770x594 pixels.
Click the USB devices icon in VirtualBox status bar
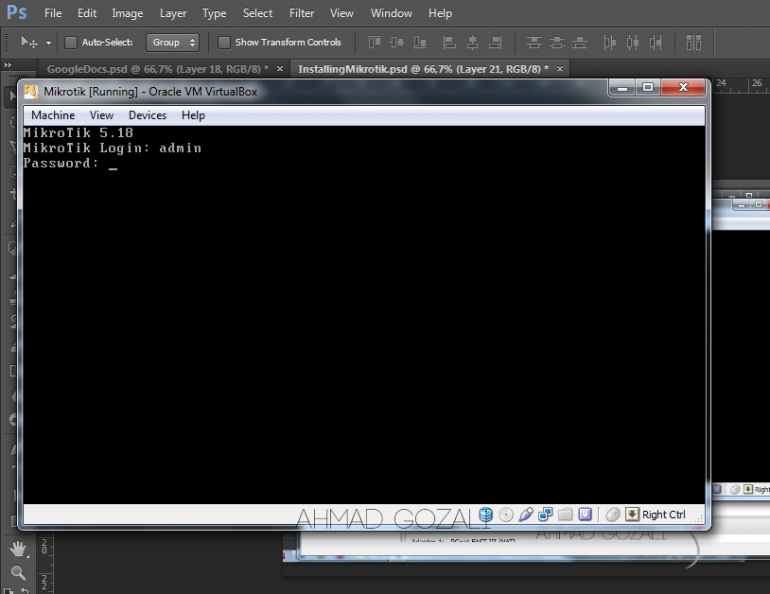[x=526, y=515]
